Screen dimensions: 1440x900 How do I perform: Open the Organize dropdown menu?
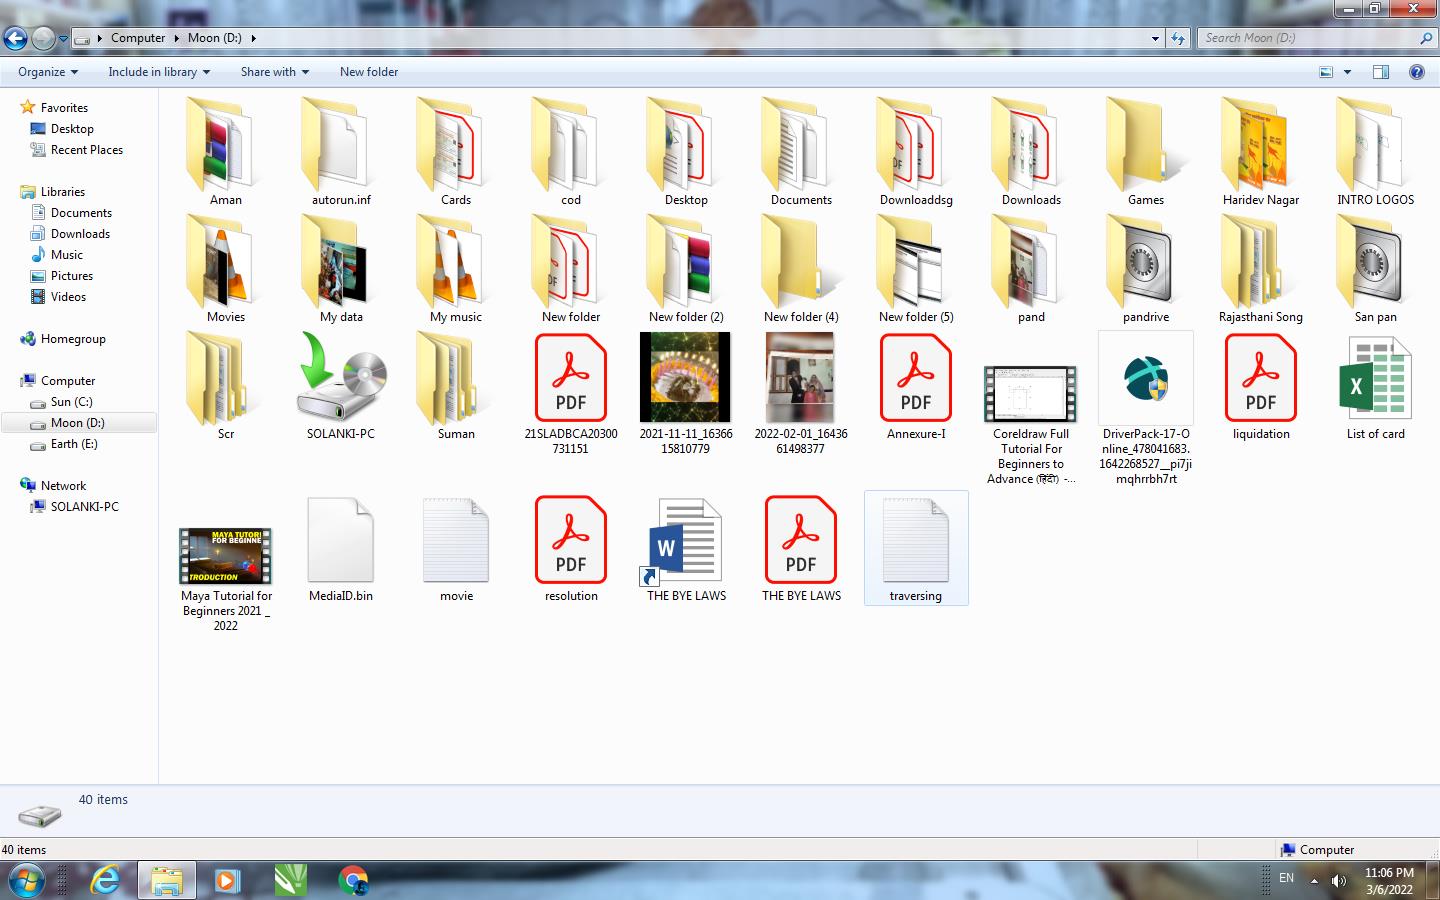(47, 72)
